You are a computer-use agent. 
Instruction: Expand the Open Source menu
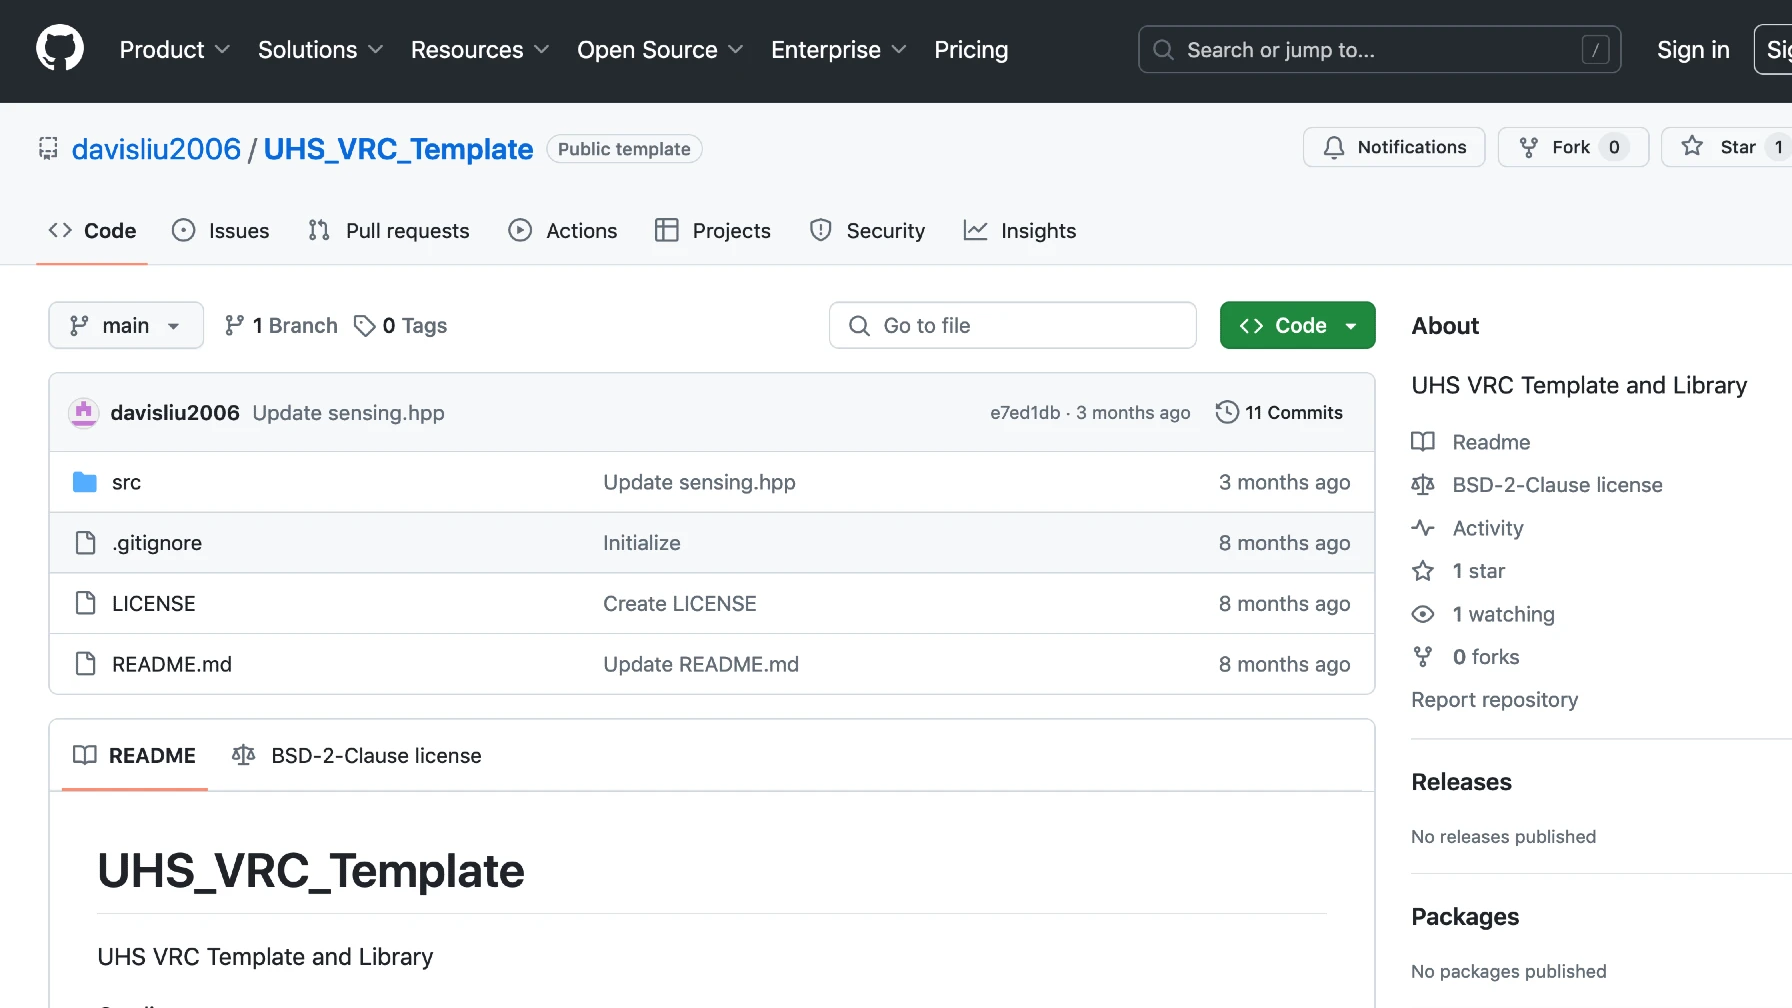tap(660, 49)
